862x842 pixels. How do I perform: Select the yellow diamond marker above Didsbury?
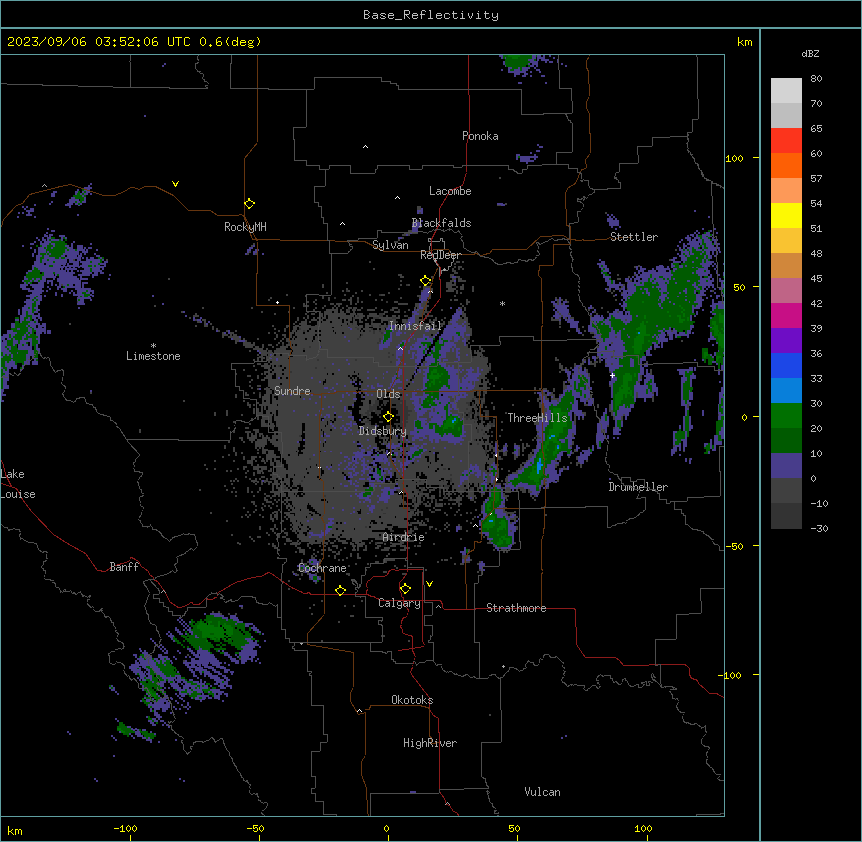coord(389,417)
